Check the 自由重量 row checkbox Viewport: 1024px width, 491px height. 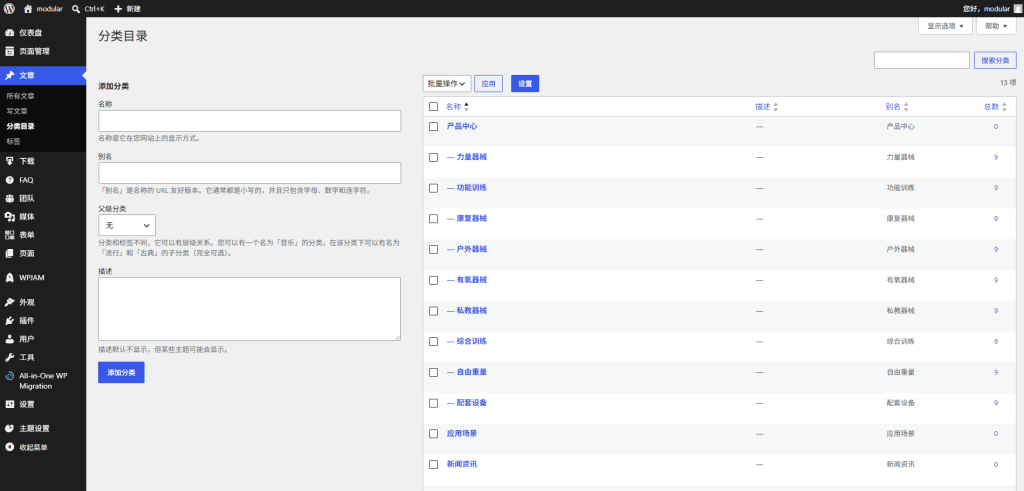pyautogui.click(x=434, y=372)
